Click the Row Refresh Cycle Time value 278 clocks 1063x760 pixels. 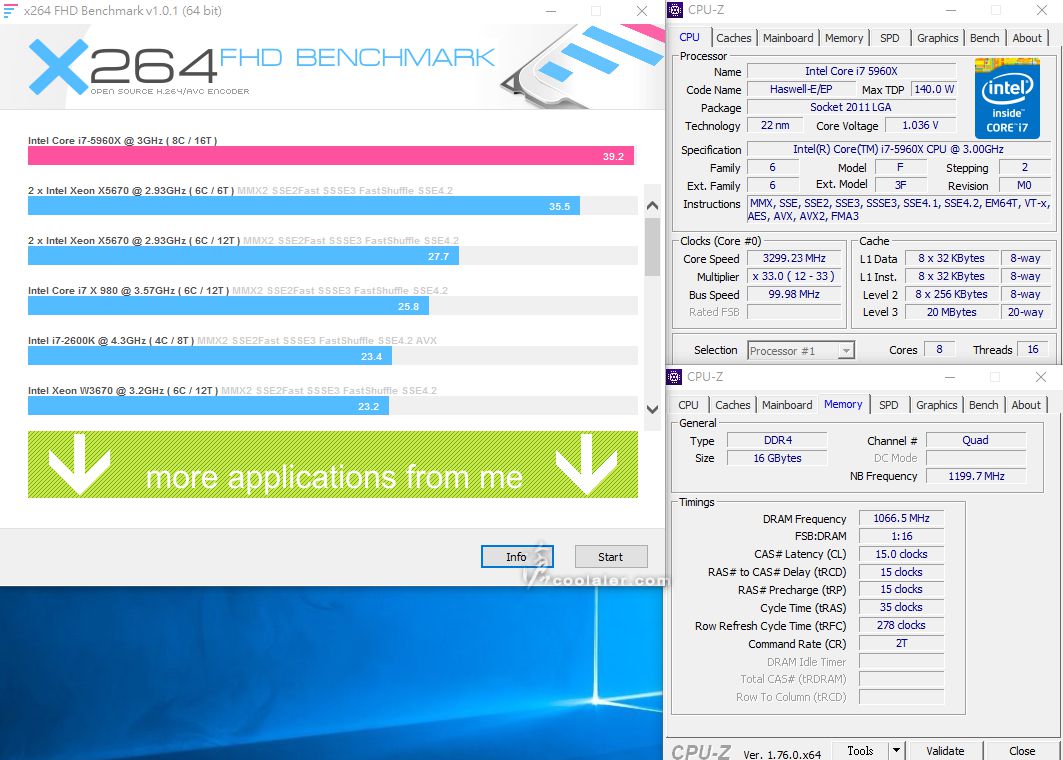(x=901, y=625)
